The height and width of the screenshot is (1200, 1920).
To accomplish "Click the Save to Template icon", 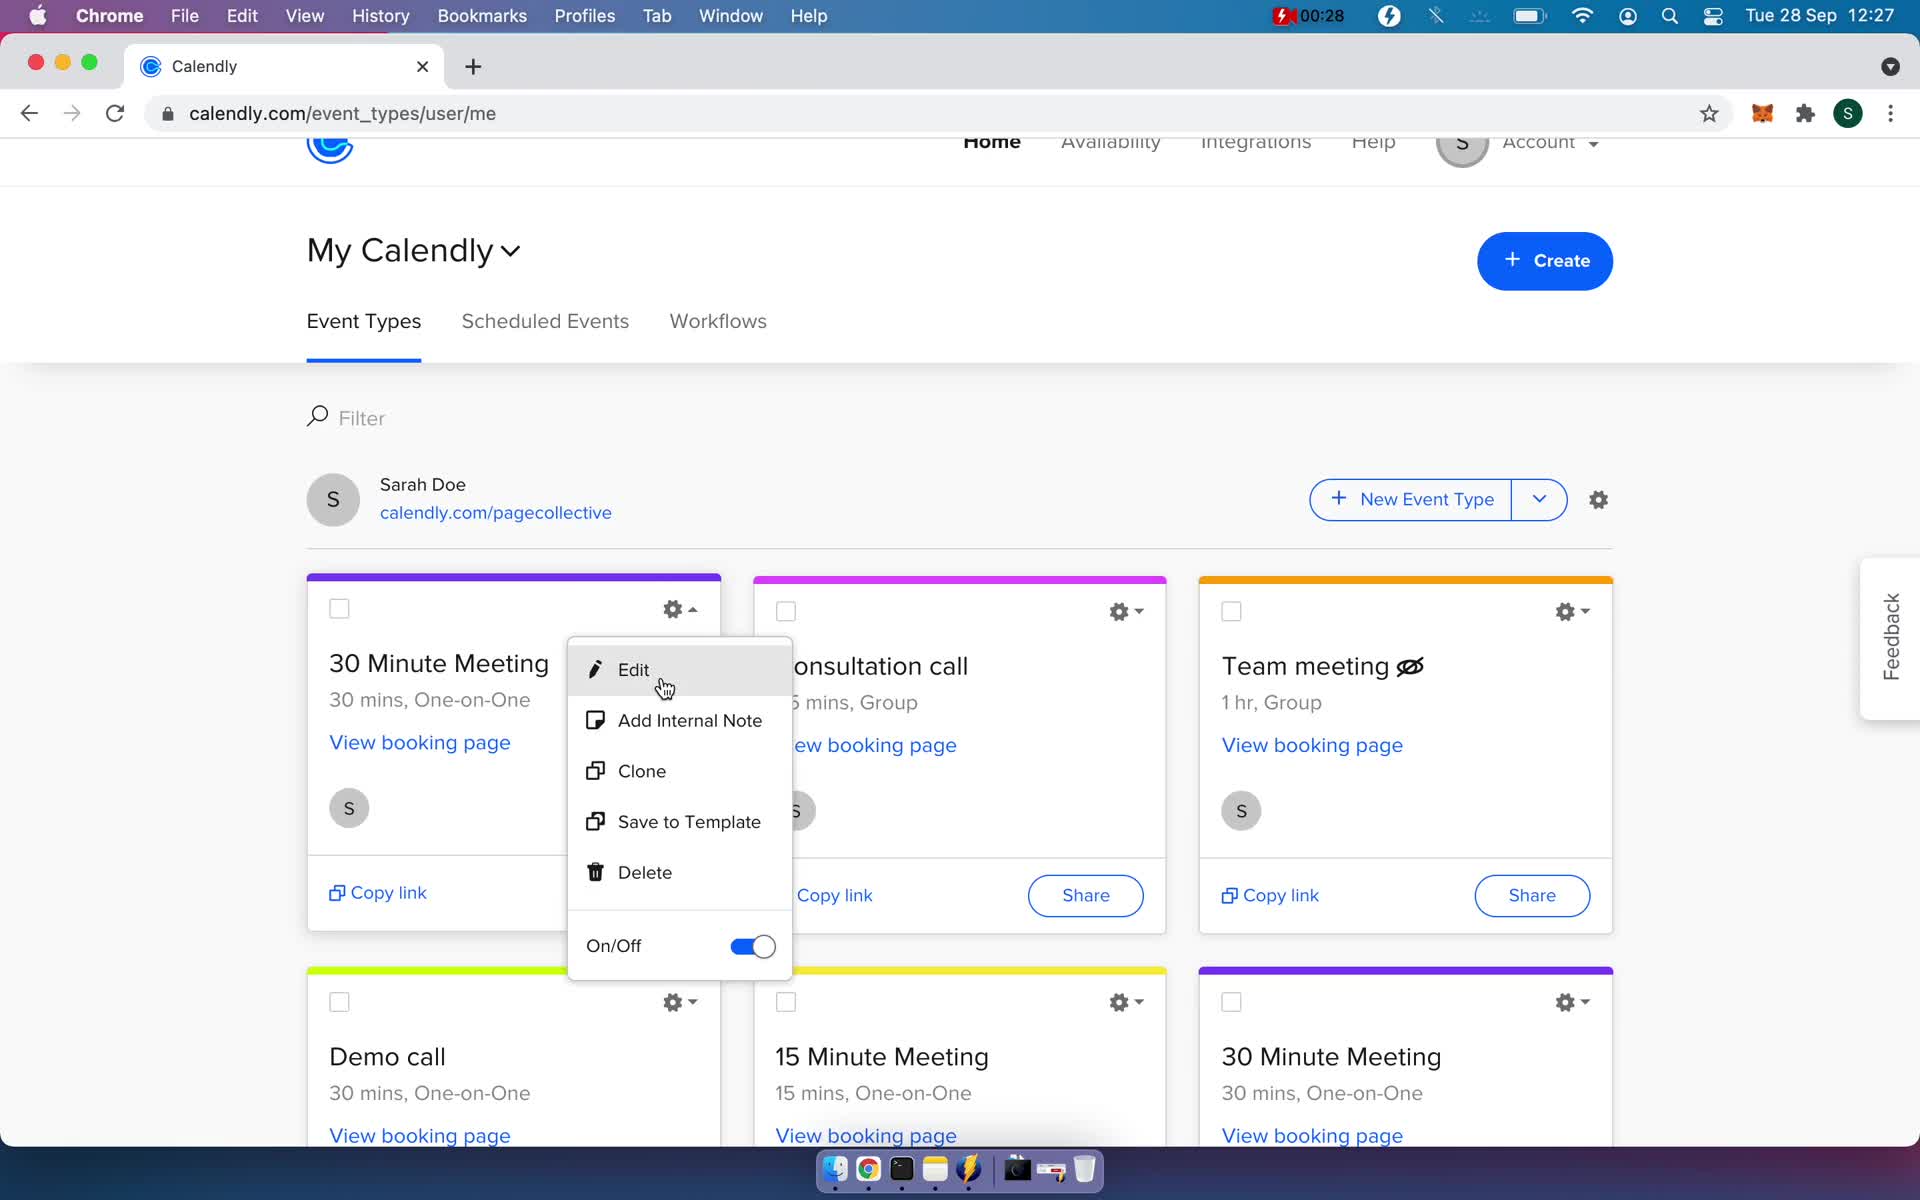I will 595,821.
